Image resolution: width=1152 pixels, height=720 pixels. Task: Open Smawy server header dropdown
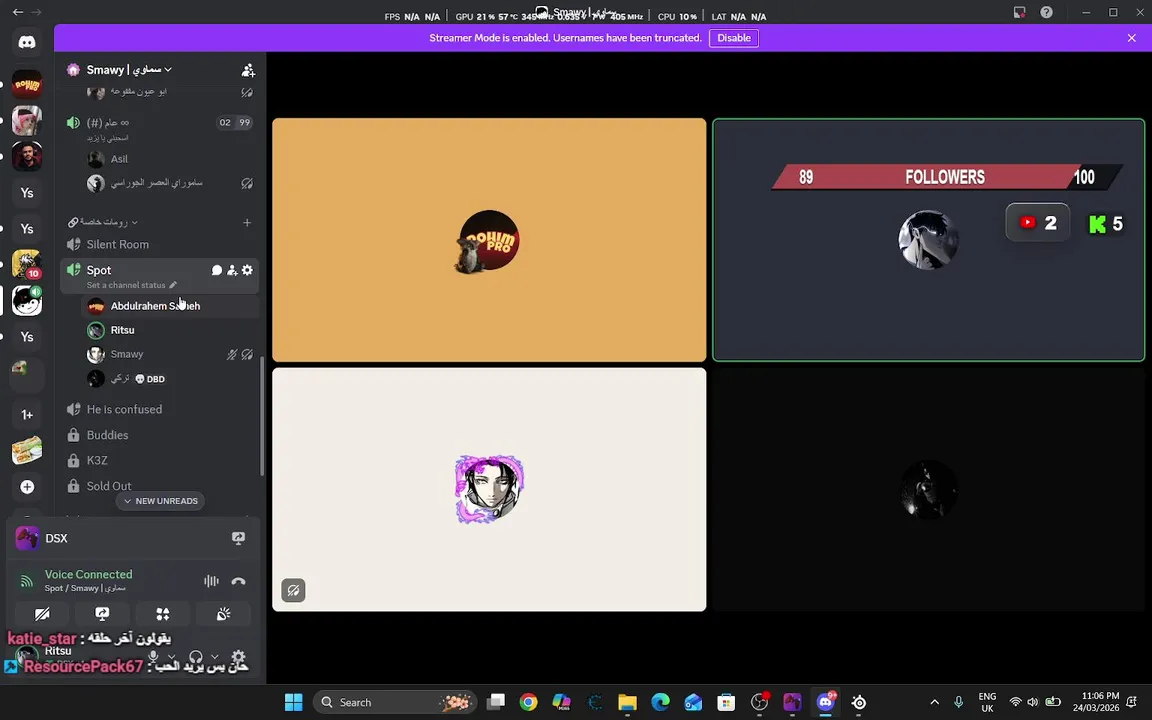(129, 70)
